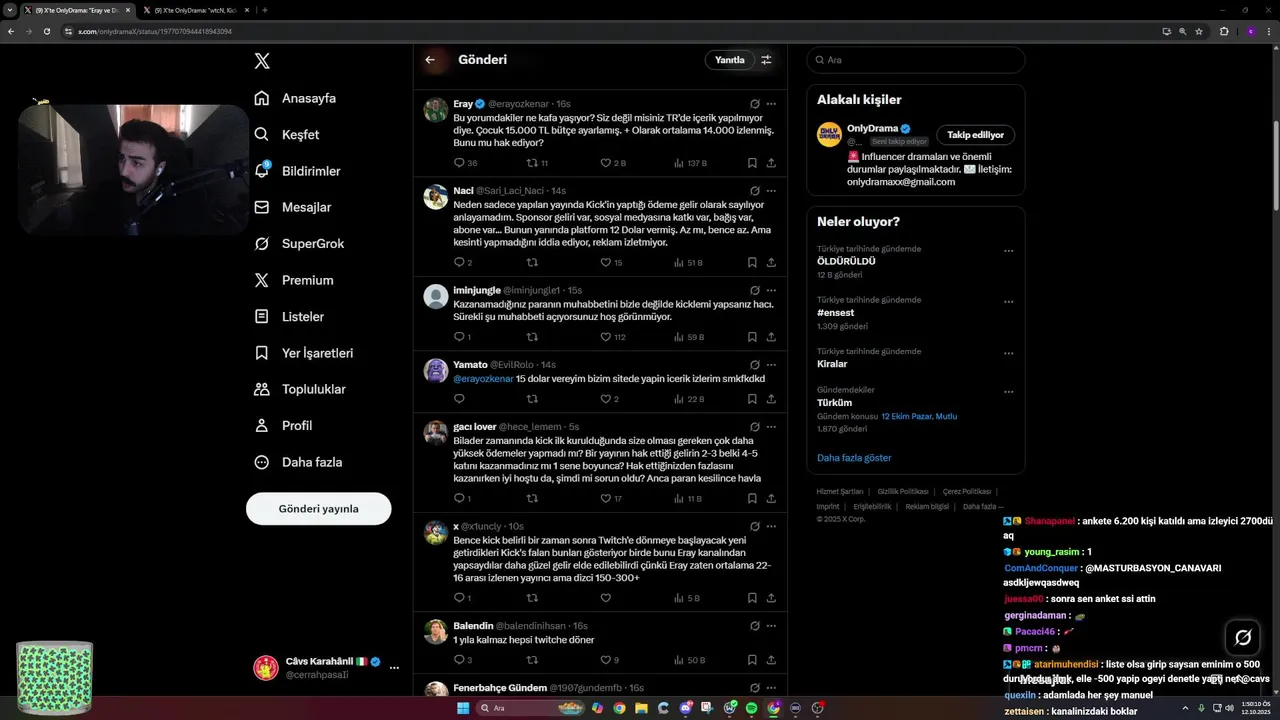This screenshot has height=720, width=1280.
Task: Click 12 Ekim Pazar, Mutlu trend link
Action: click(x=919, y=416)
